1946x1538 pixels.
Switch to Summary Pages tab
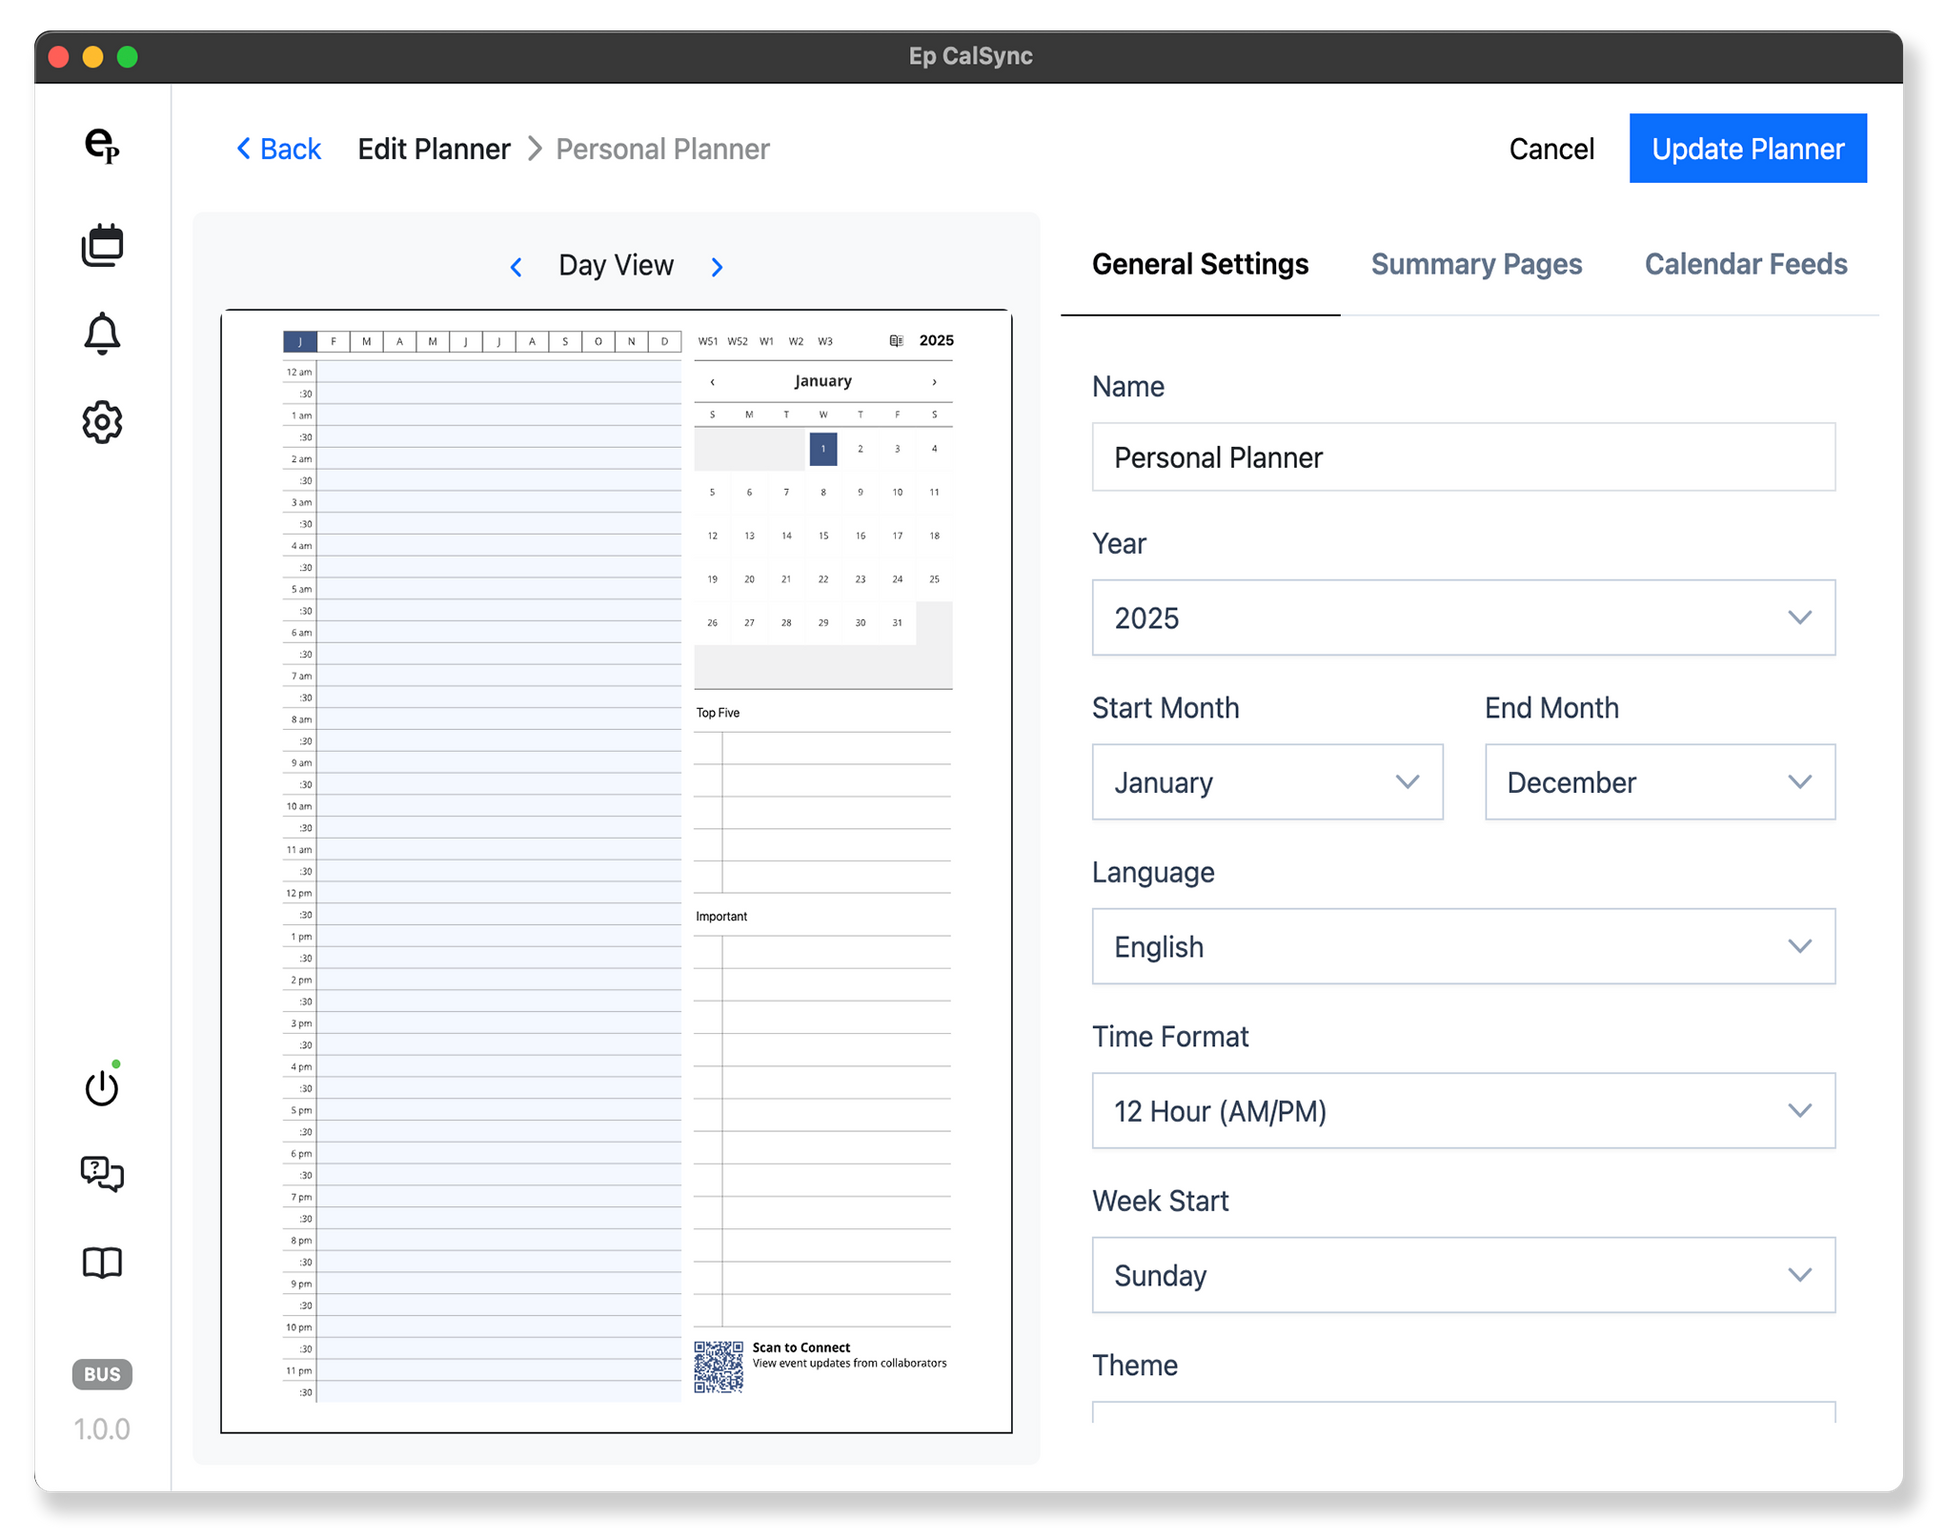pyautogui.click(x=1476, y=264)
